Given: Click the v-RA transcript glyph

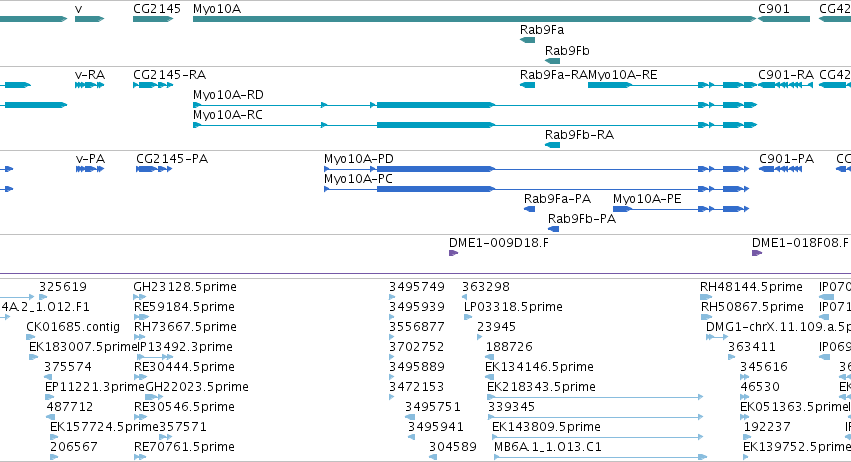Looking at the screenshot, I should pos(90,85).
